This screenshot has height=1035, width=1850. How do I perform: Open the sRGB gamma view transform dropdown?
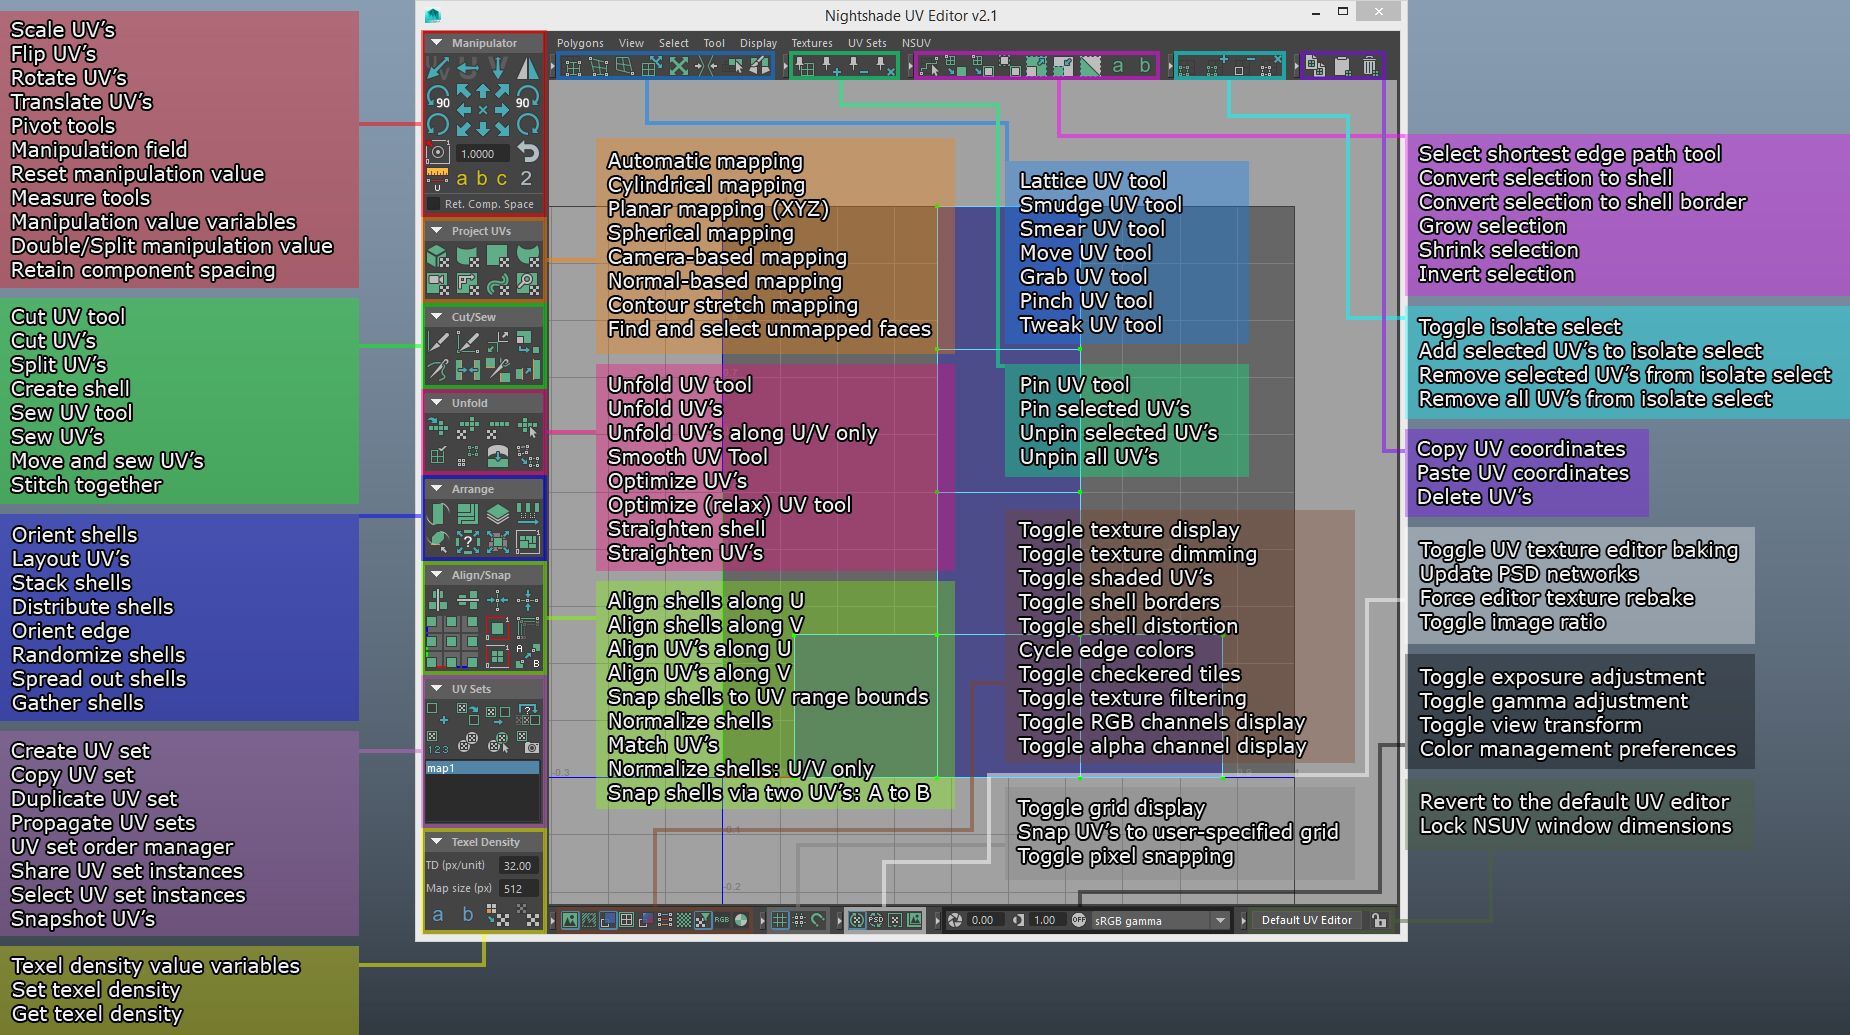click(1220, 920)
